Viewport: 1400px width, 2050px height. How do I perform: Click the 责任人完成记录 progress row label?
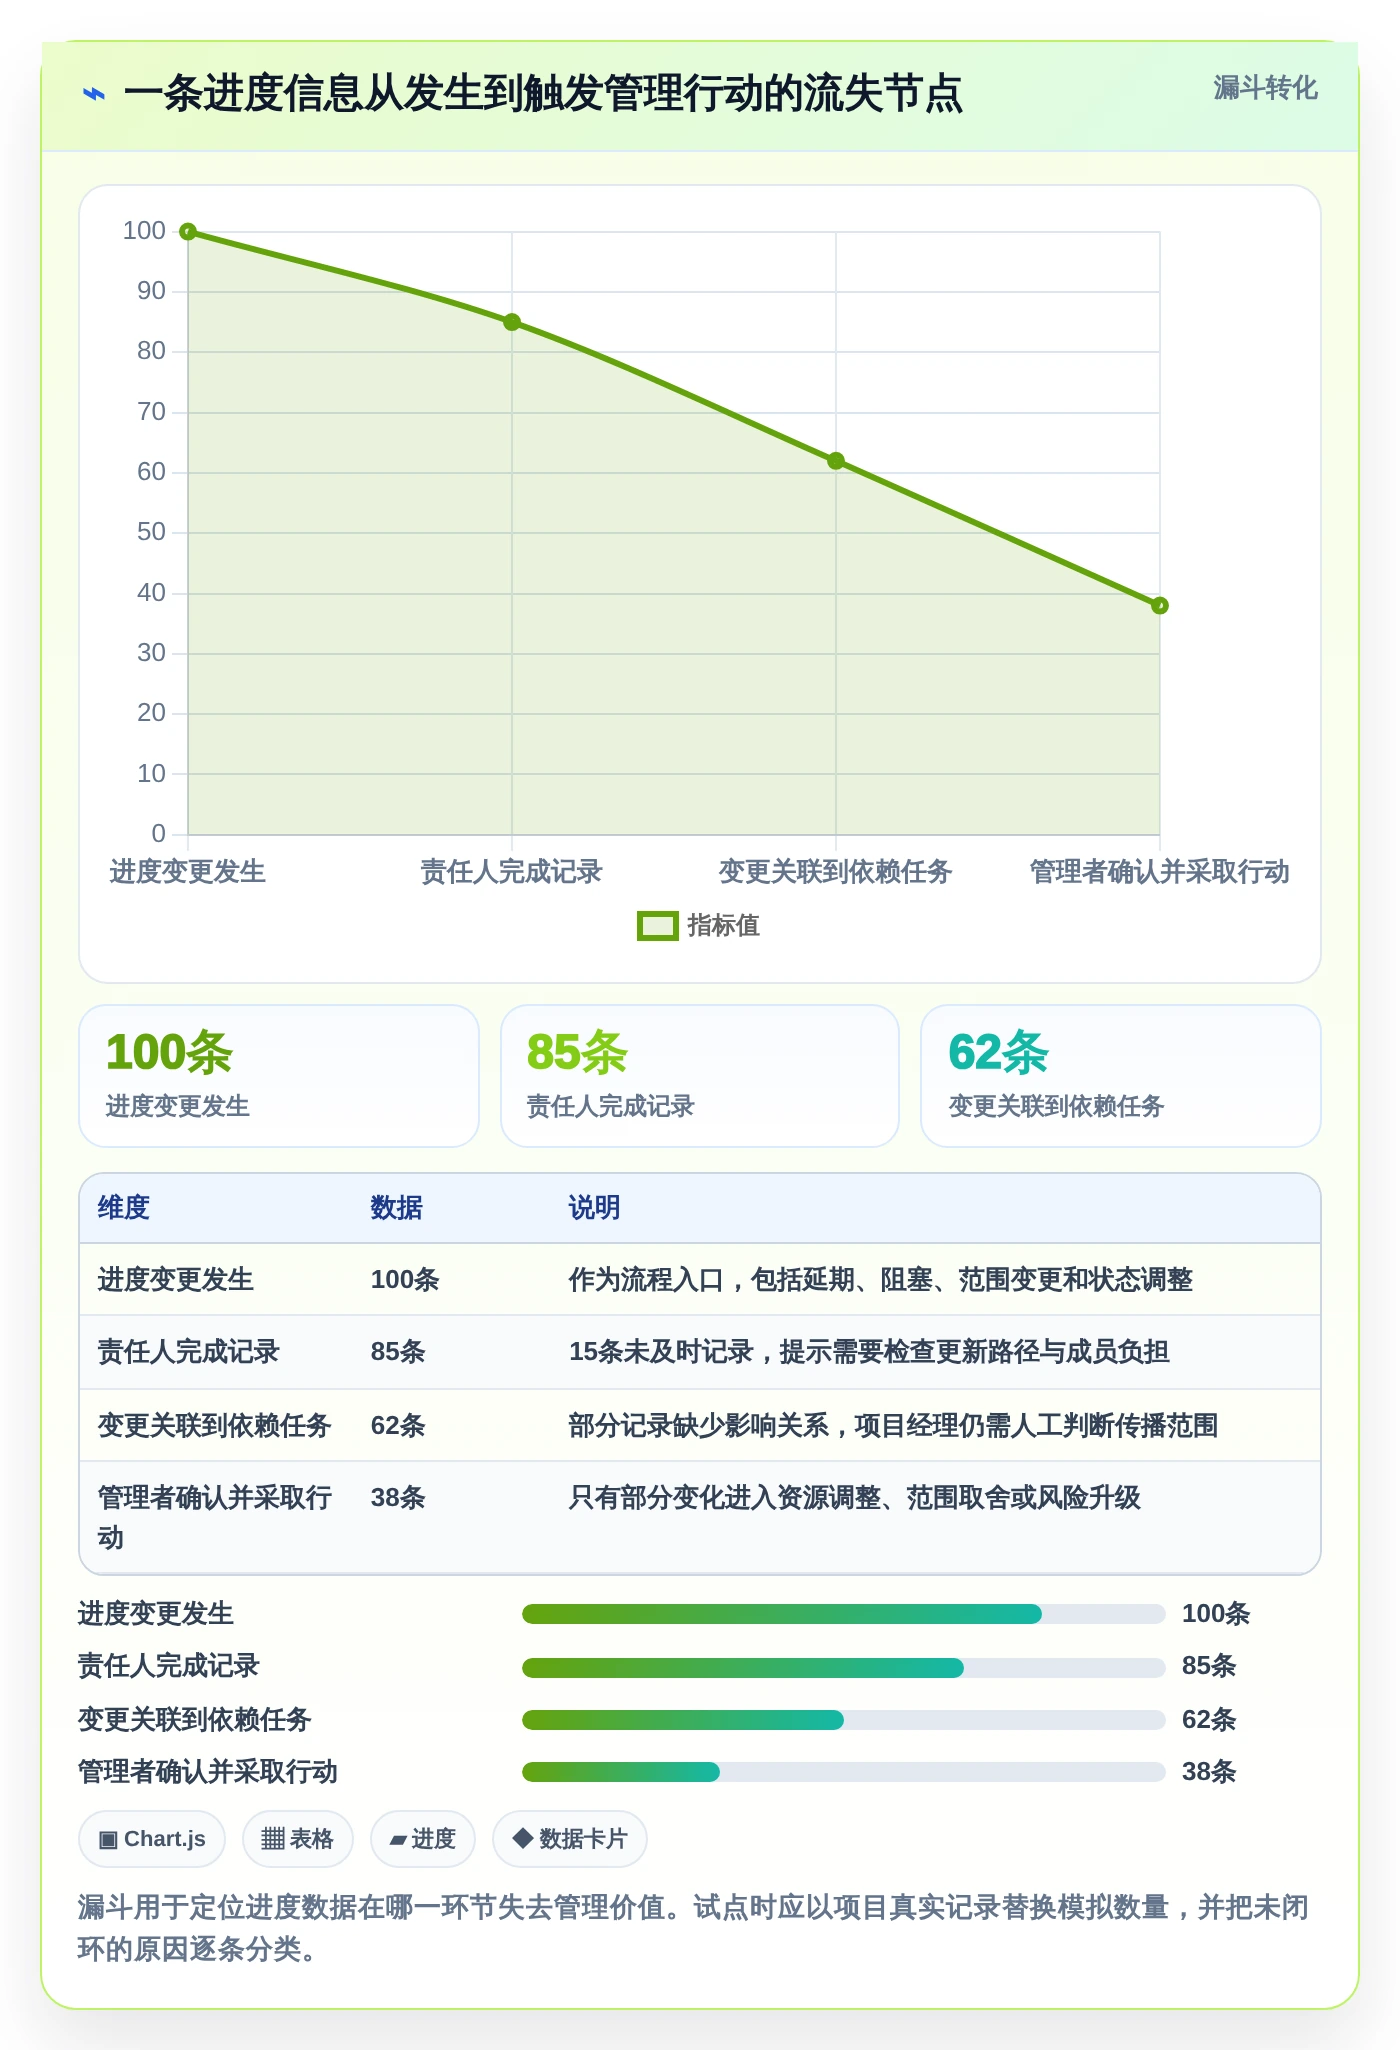(169, 1666)
